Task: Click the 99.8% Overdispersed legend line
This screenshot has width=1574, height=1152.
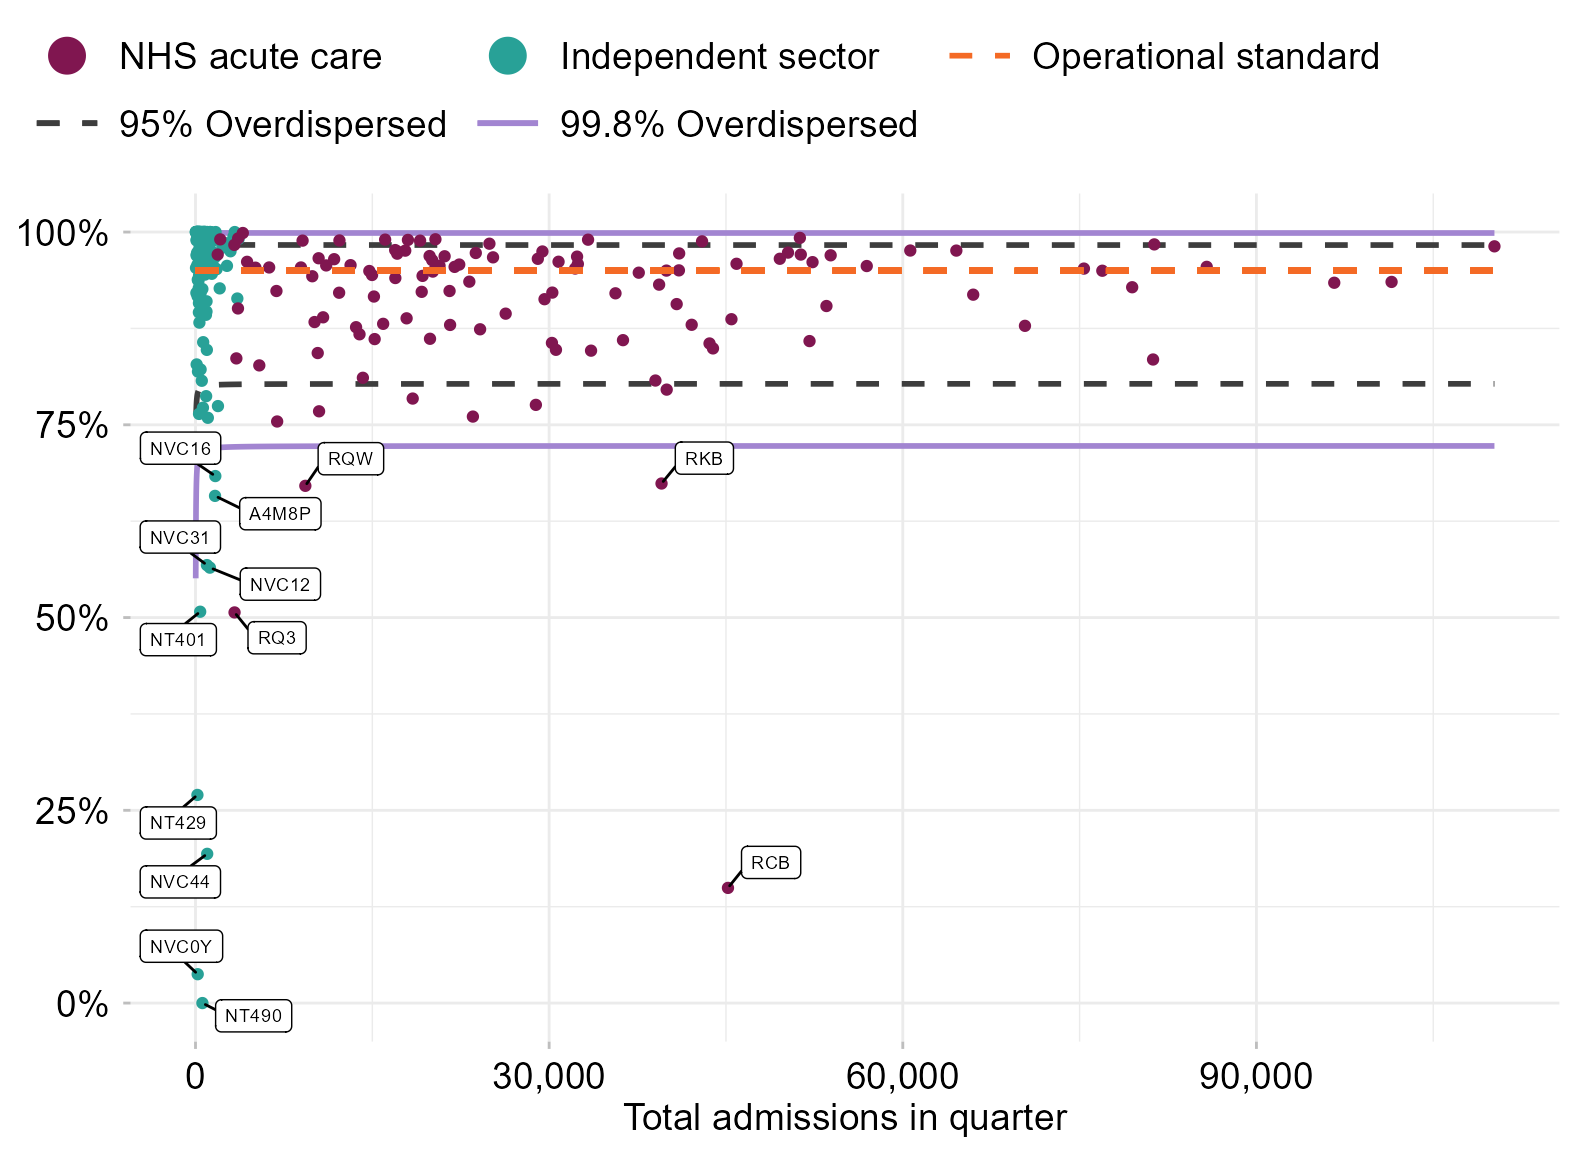Action: click(508, 124)
